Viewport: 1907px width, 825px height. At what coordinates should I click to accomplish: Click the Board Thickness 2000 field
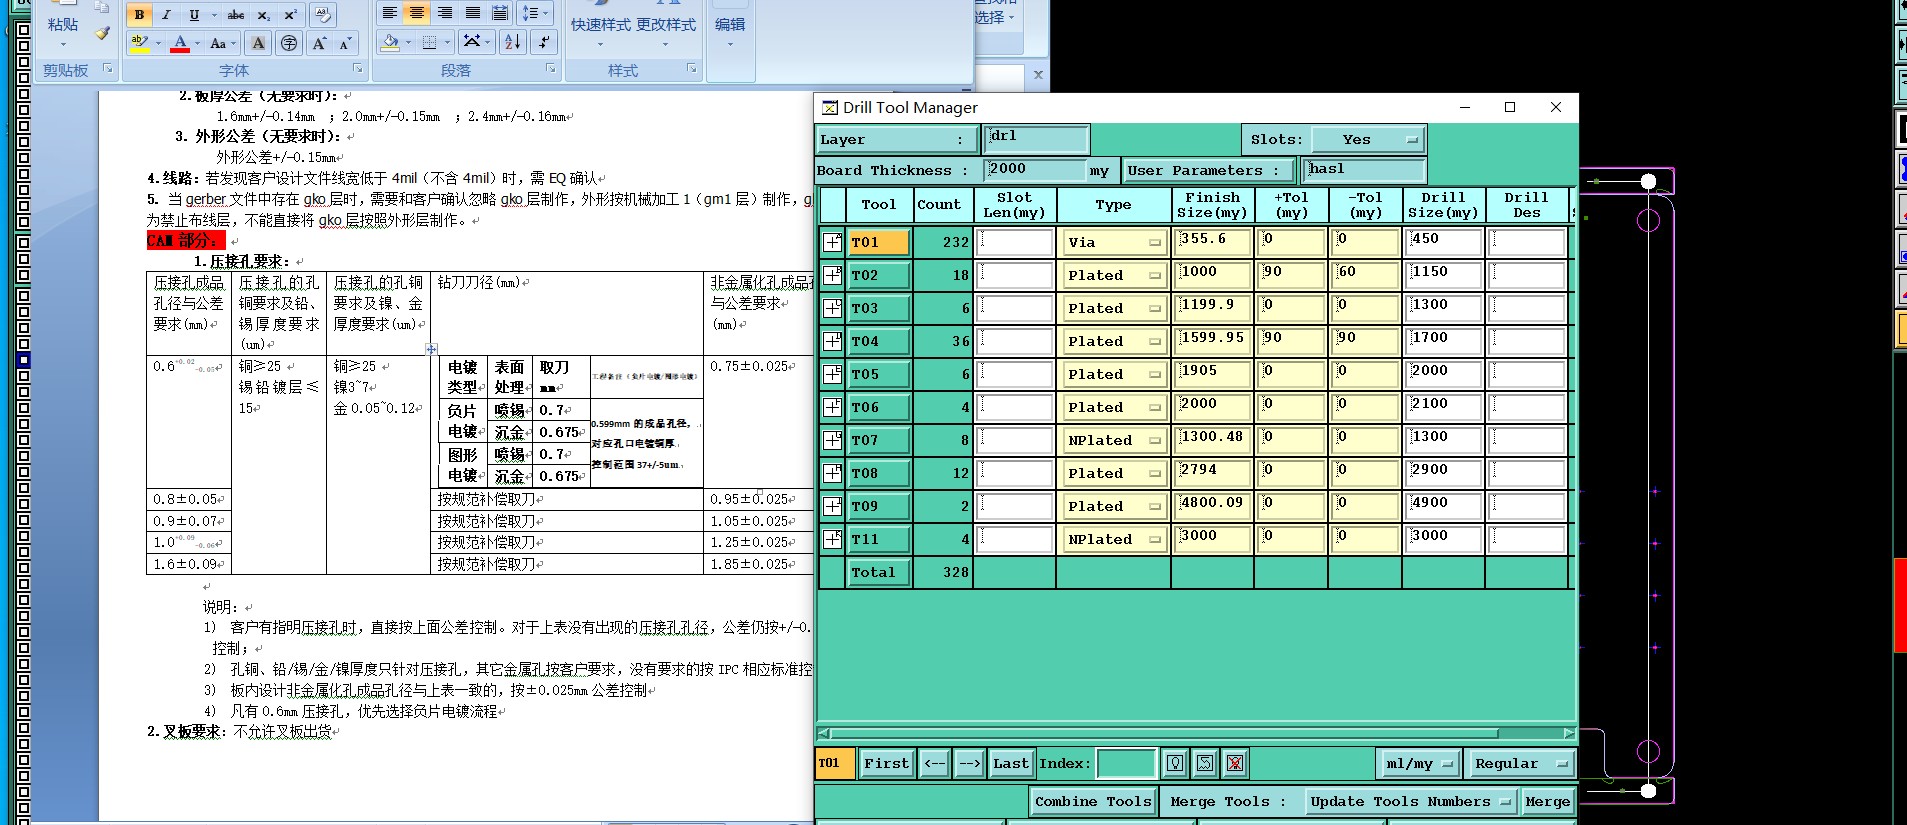click(1035, 170)
